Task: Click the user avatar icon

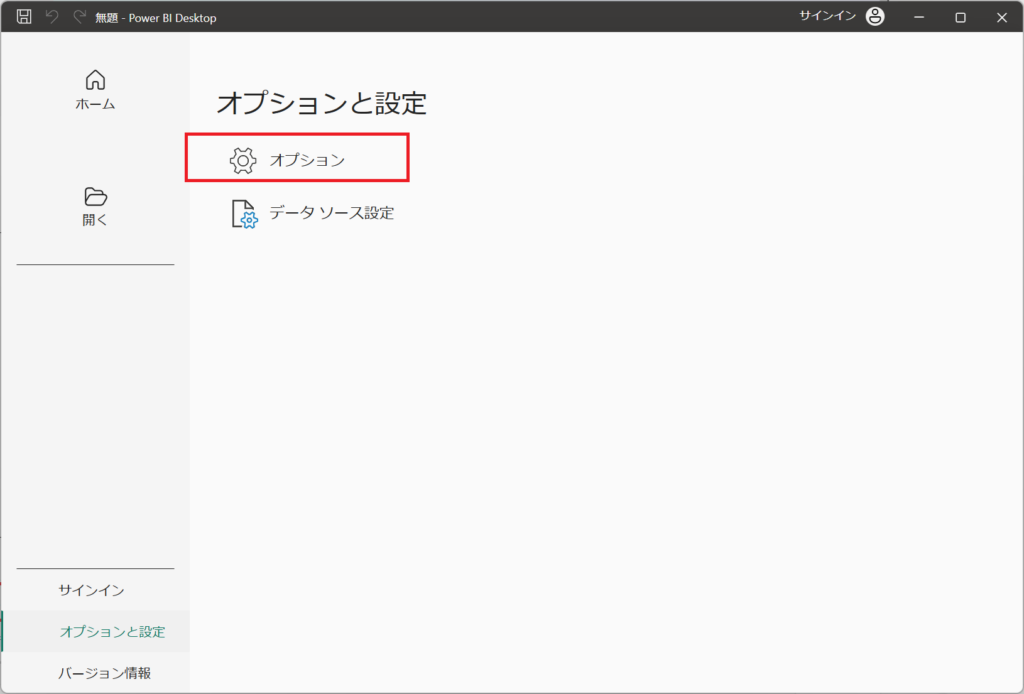Action: [x=875, y=17]
